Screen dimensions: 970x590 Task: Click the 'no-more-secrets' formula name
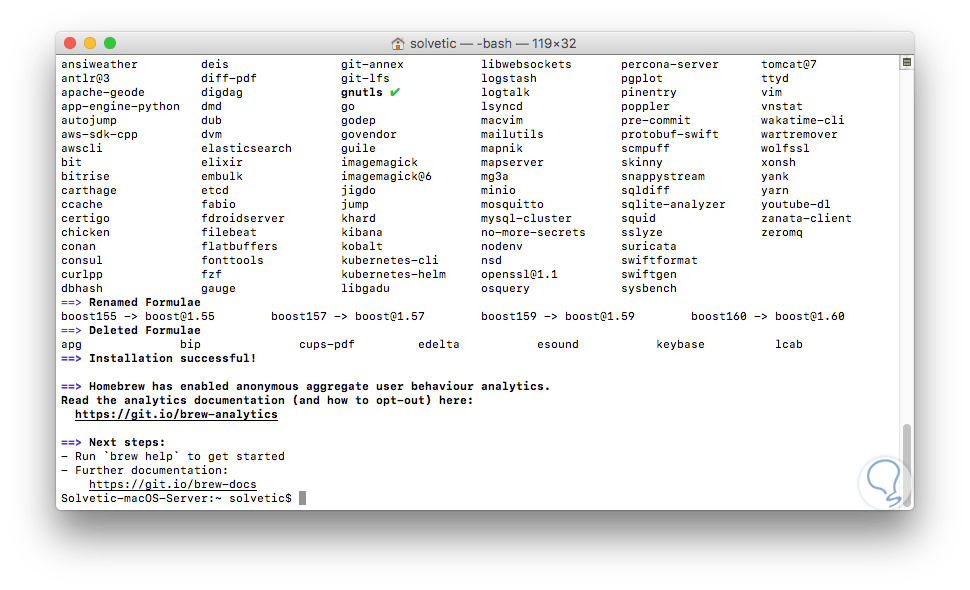click(x=533, y=233)
